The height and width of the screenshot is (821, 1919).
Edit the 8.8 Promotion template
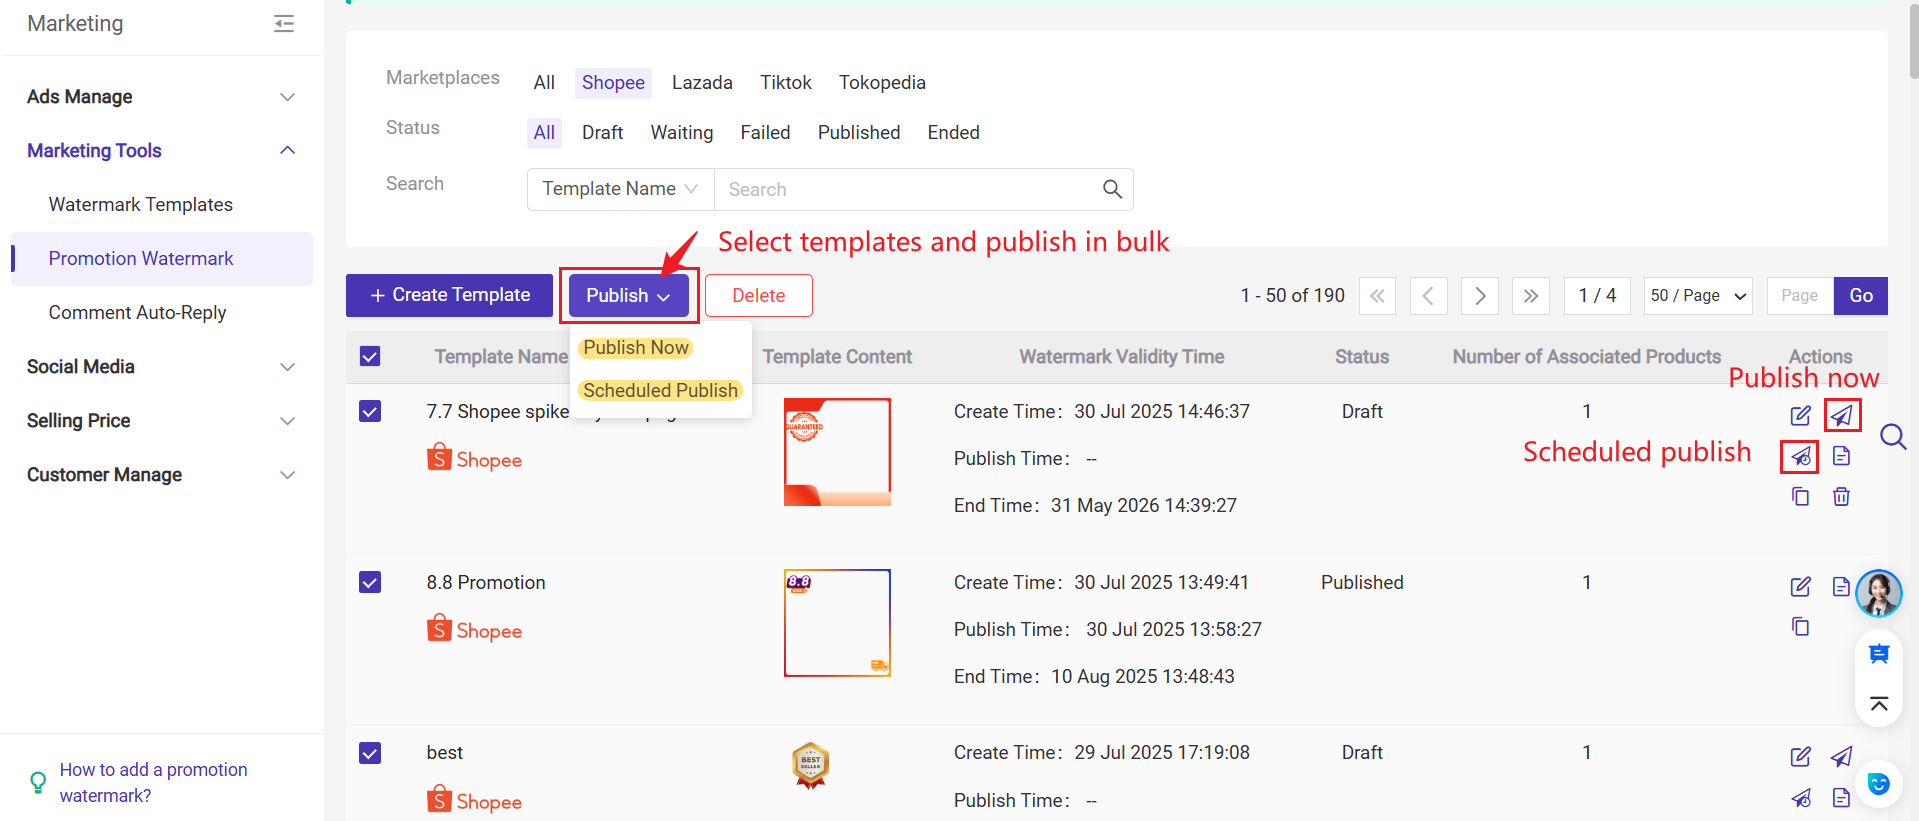click(x=1800, y=586)
